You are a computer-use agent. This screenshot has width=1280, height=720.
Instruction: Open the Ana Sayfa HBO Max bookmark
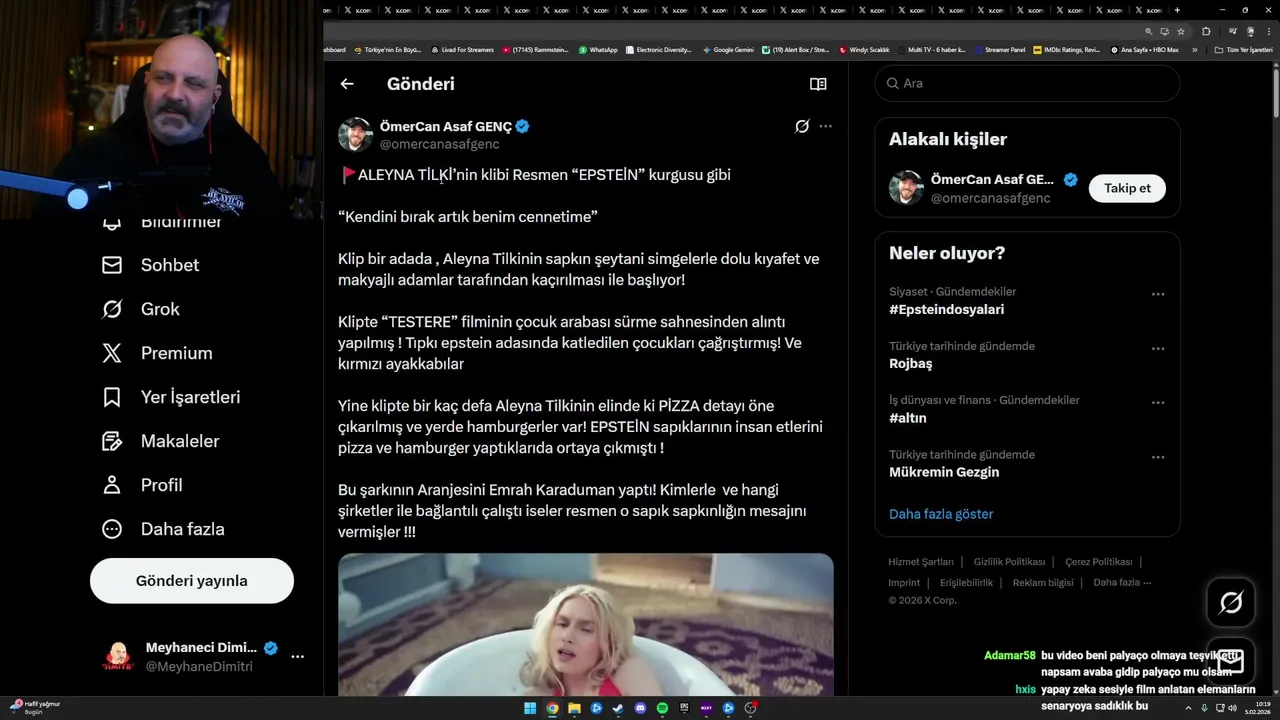pos(1145,50)
